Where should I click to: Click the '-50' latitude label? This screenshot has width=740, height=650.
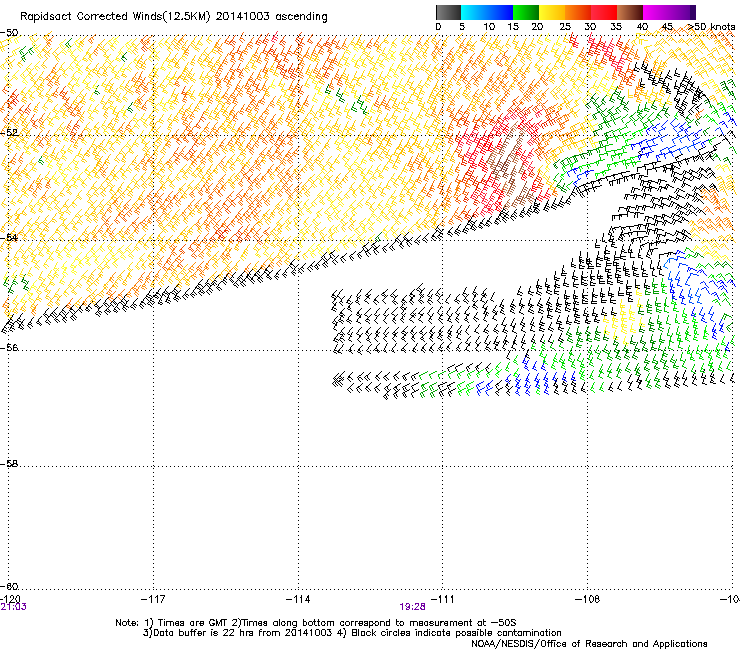[9, 33]
